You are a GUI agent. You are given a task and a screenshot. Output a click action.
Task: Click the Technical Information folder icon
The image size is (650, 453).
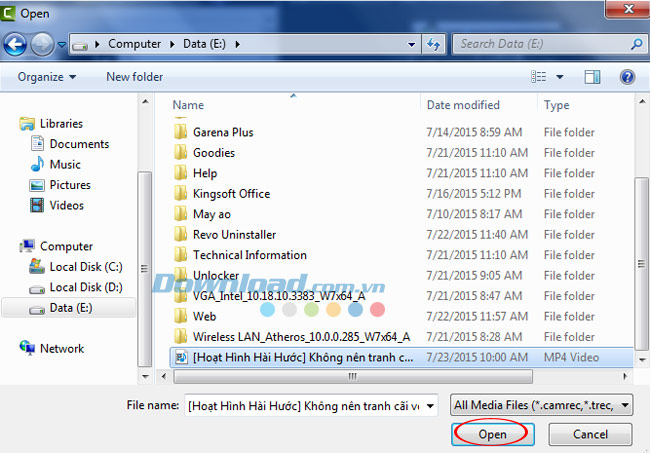(180, 255)
